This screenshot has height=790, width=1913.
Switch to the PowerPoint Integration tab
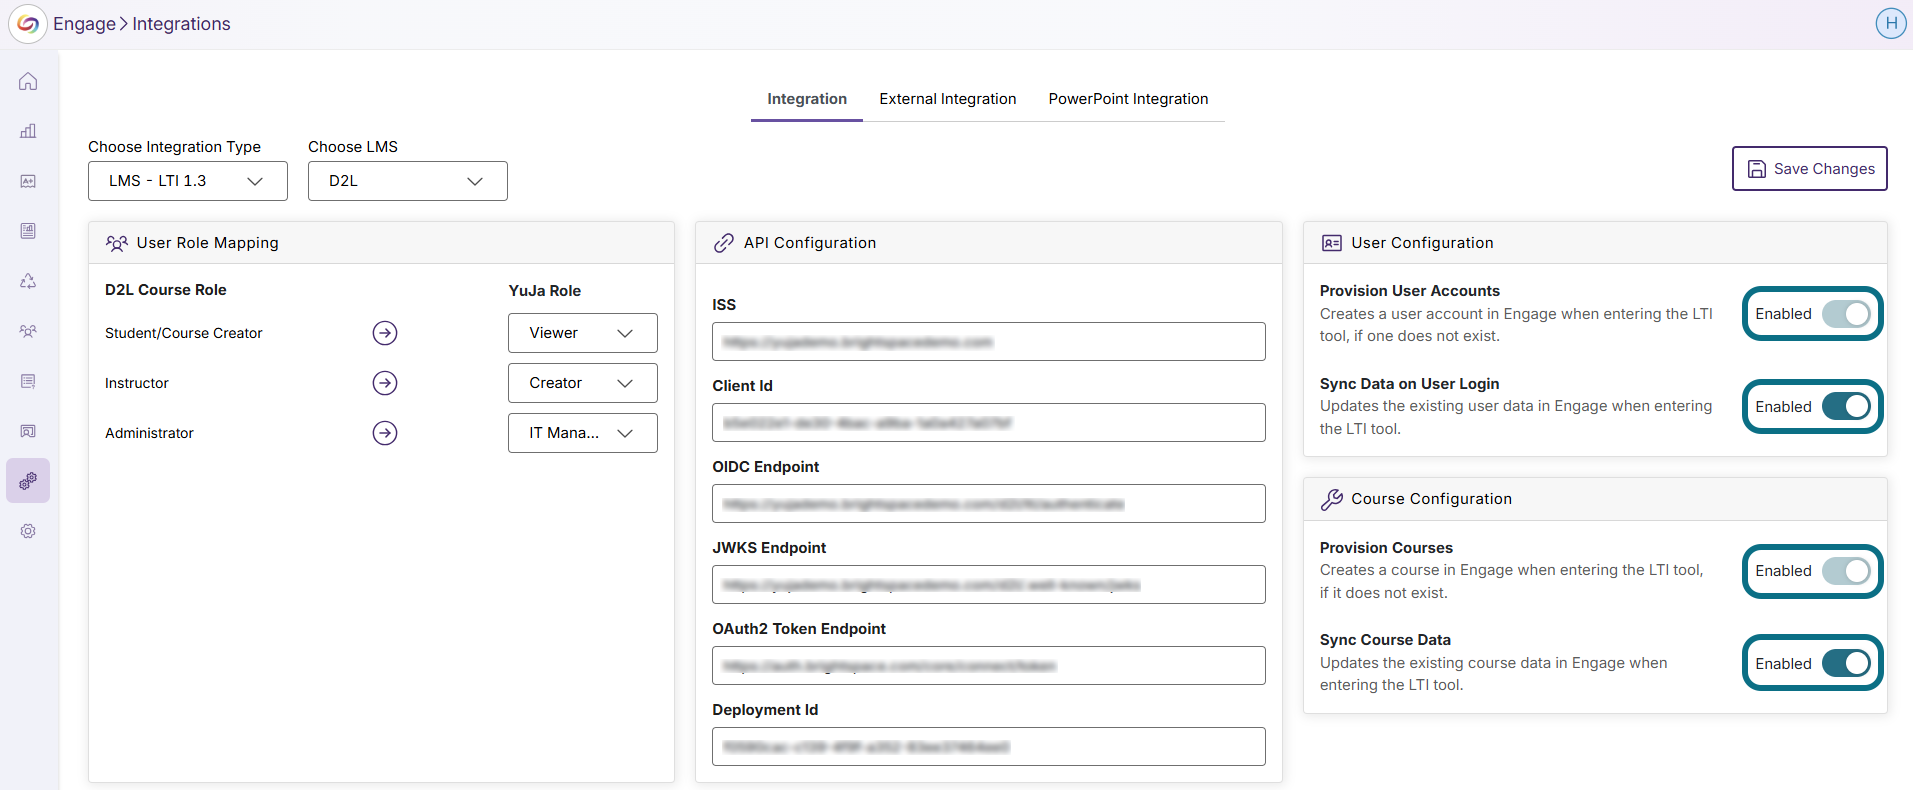1128,99
